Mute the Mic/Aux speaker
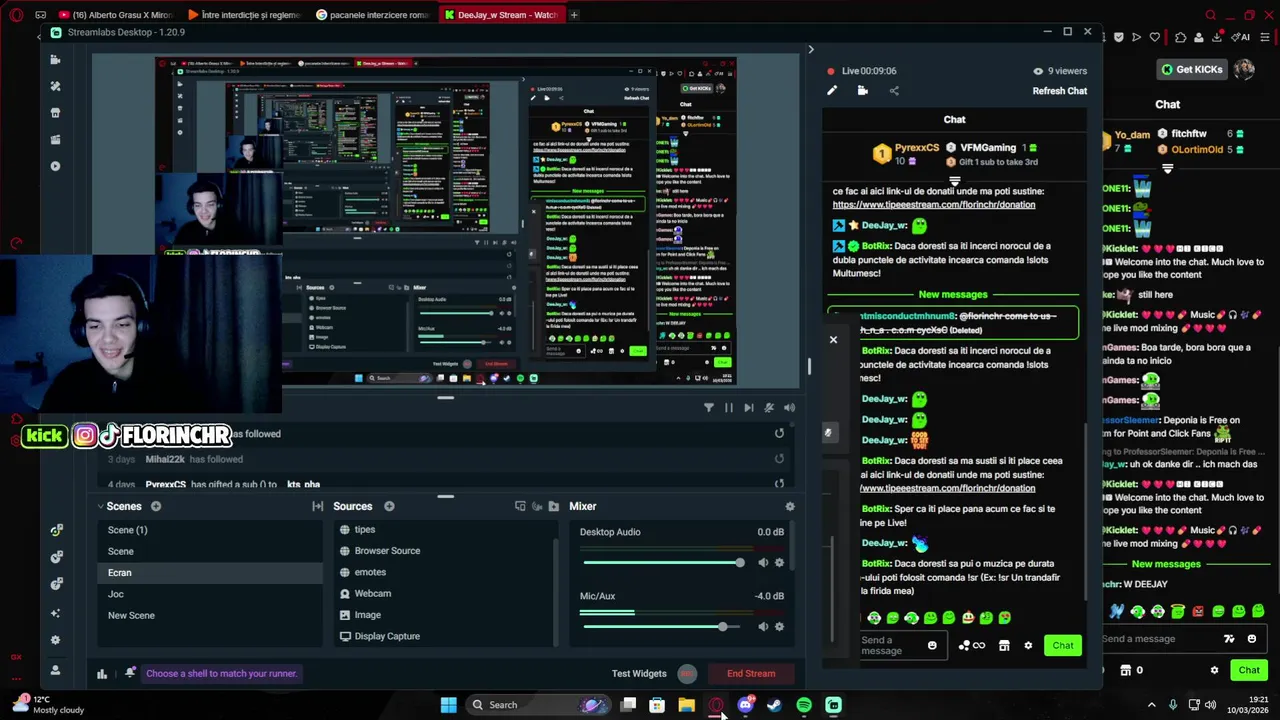 tap(763, 627)
